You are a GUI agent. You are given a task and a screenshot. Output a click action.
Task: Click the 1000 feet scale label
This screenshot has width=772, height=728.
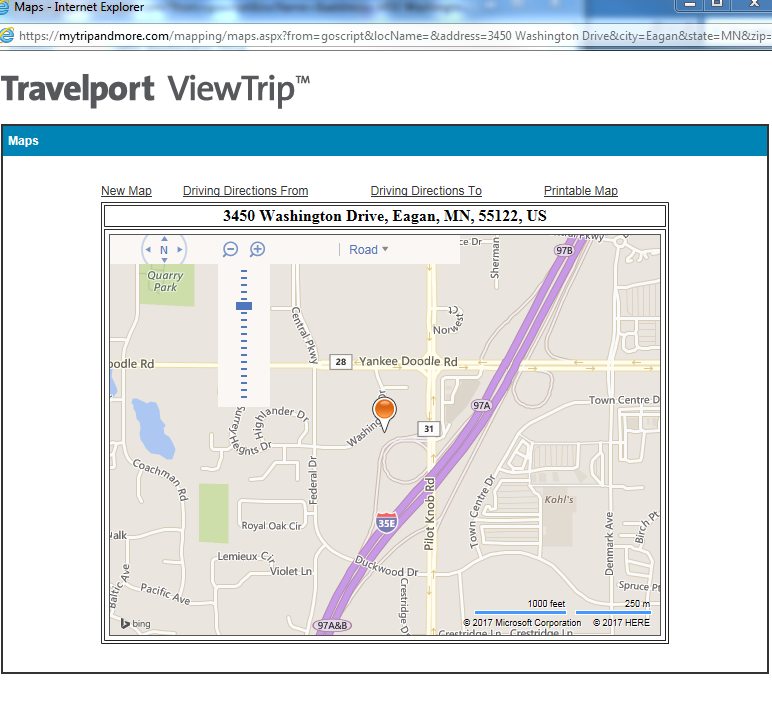point(547,603)
